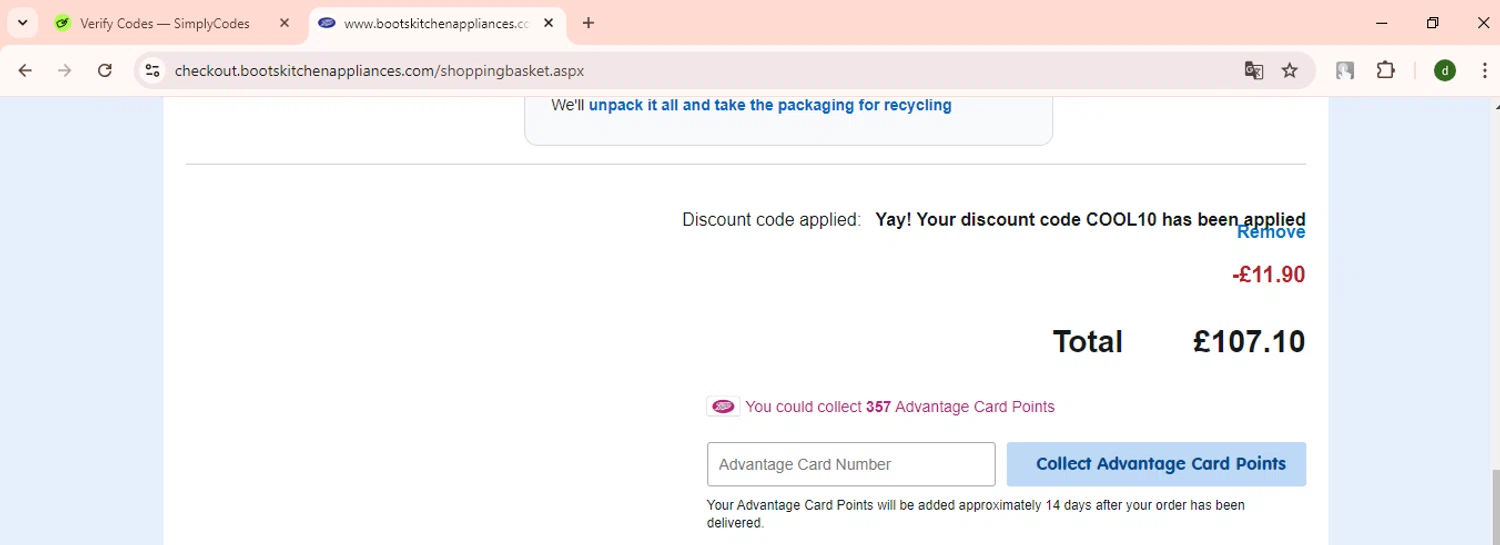1500x545 pixels.
Task: Reload the page with the refresh icon
Action: click(105, 70)
